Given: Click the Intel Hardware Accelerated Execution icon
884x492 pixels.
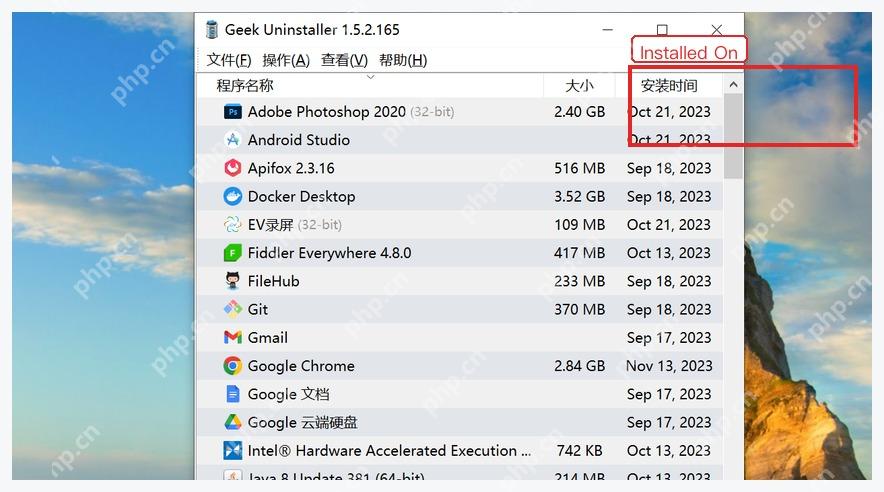Looking at the screenshot, I should [x=233, y=450].
